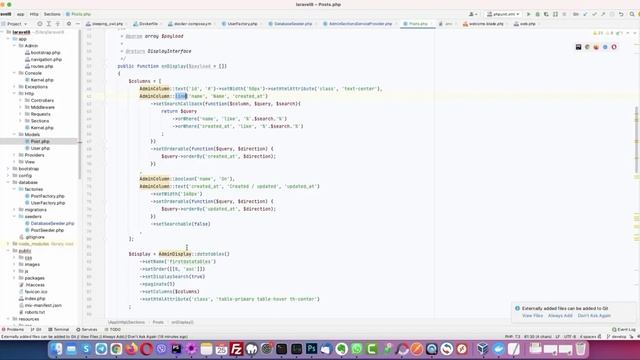Run the phpunit.xml configuration
This screenshot has height=360, width=640.
[528, 14]
